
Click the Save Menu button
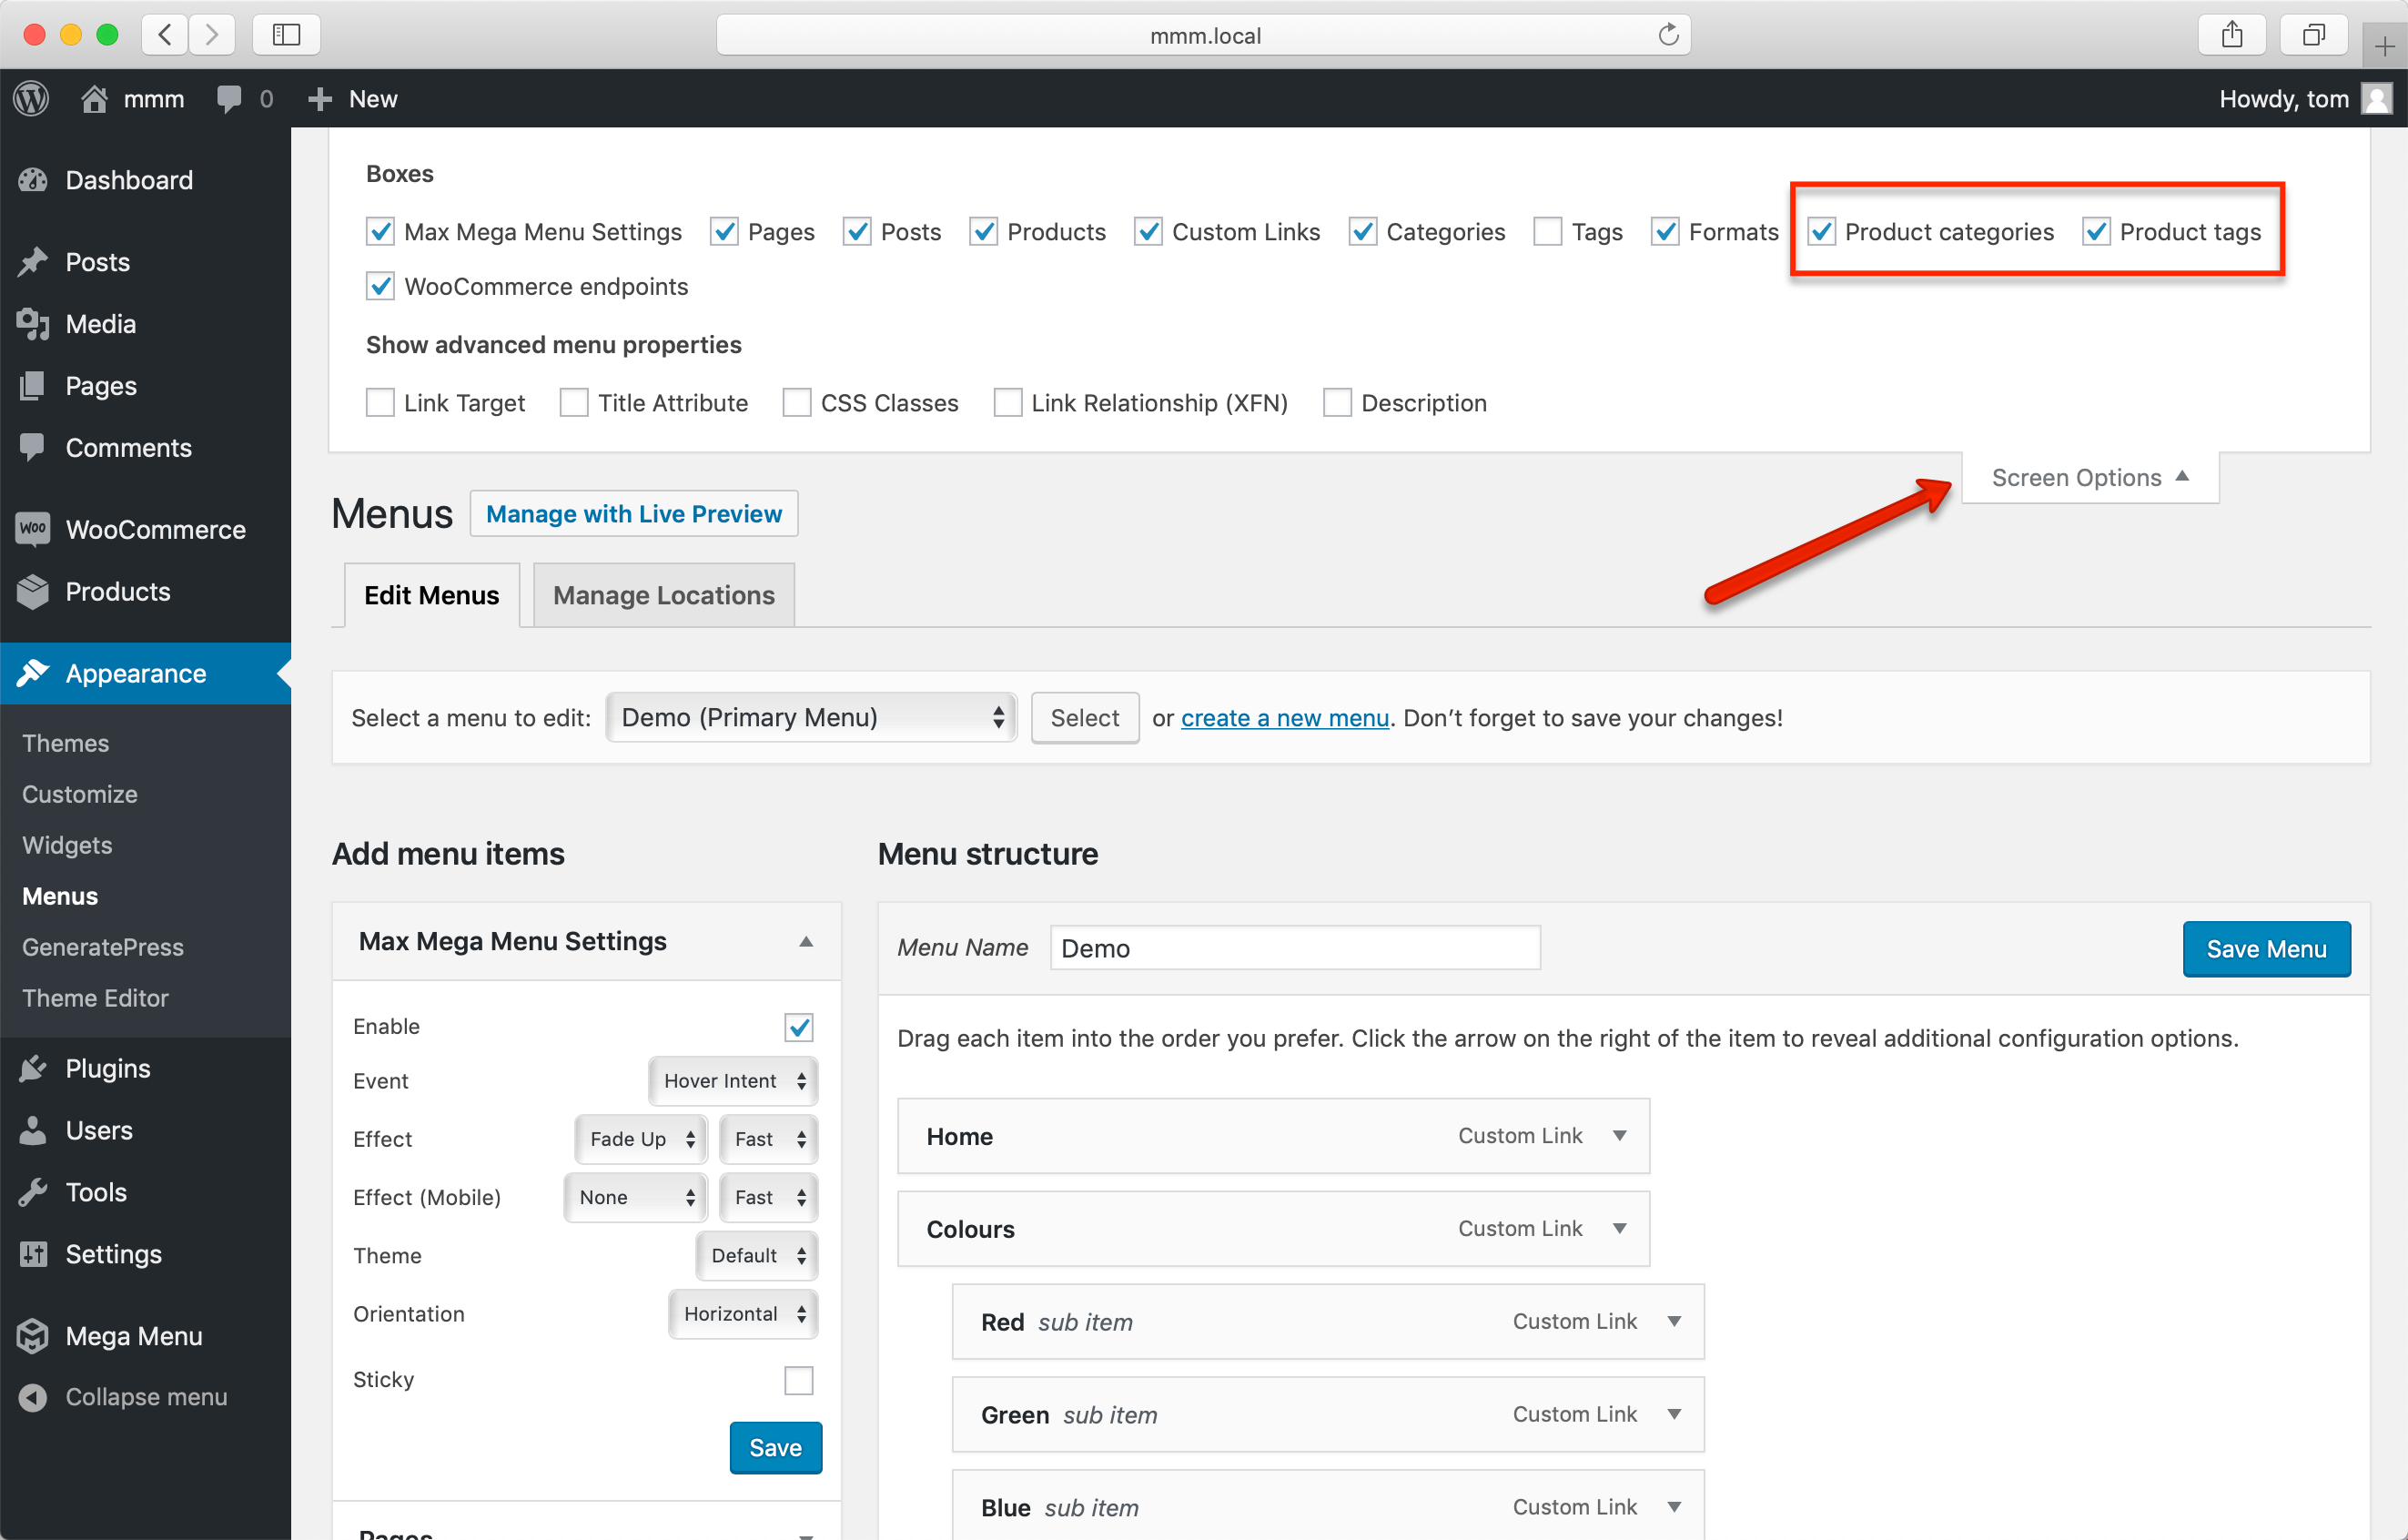(x=2261, y=948)
